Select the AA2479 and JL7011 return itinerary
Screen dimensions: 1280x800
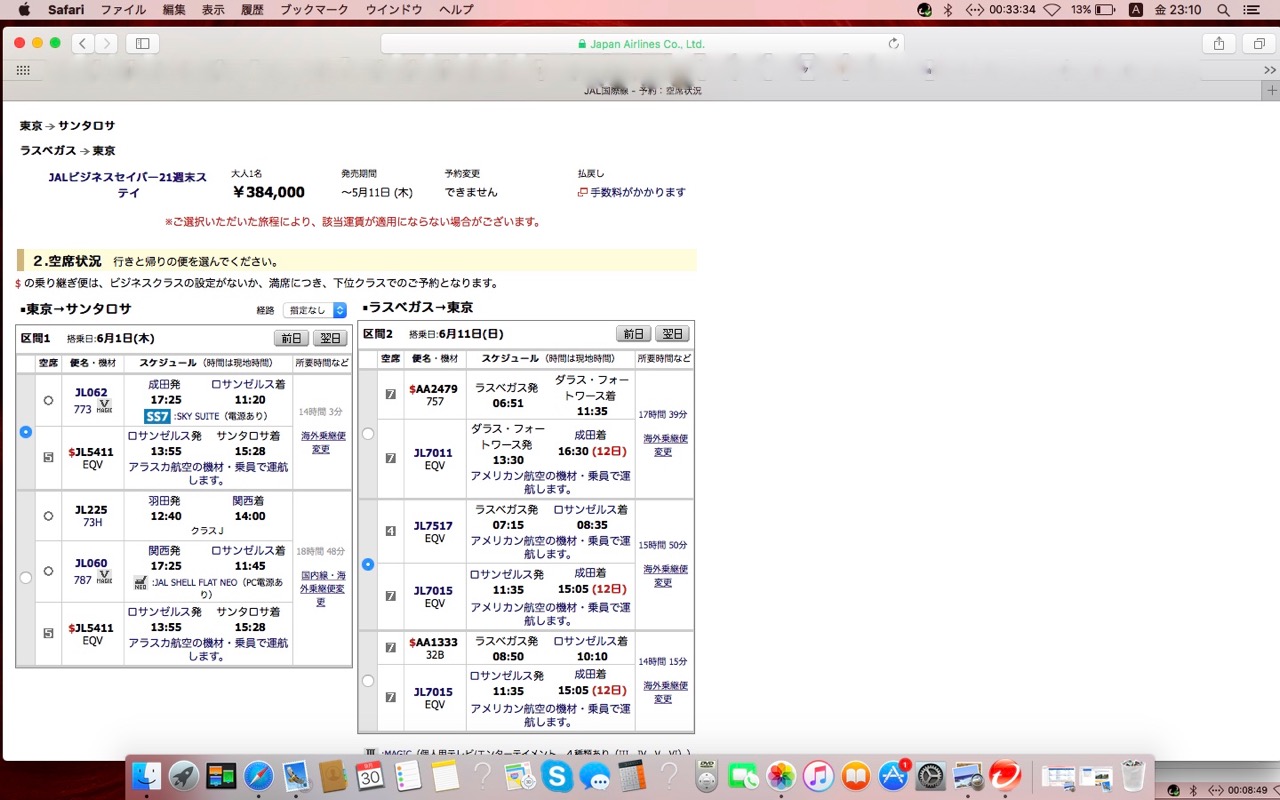click(368, 434)
